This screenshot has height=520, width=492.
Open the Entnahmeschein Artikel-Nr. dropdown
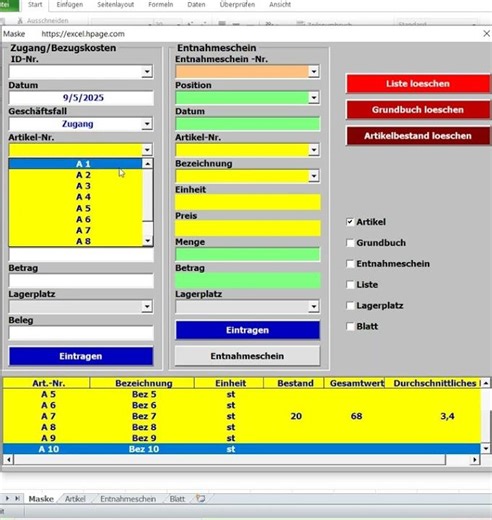pyautogui.click(x=313, y=150)
